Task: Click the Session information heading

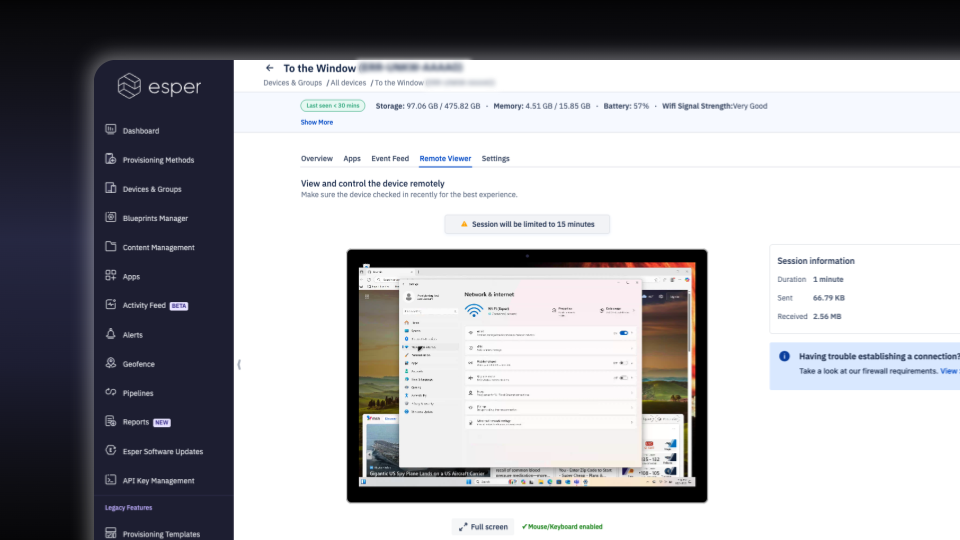Action: click(816, 261)
